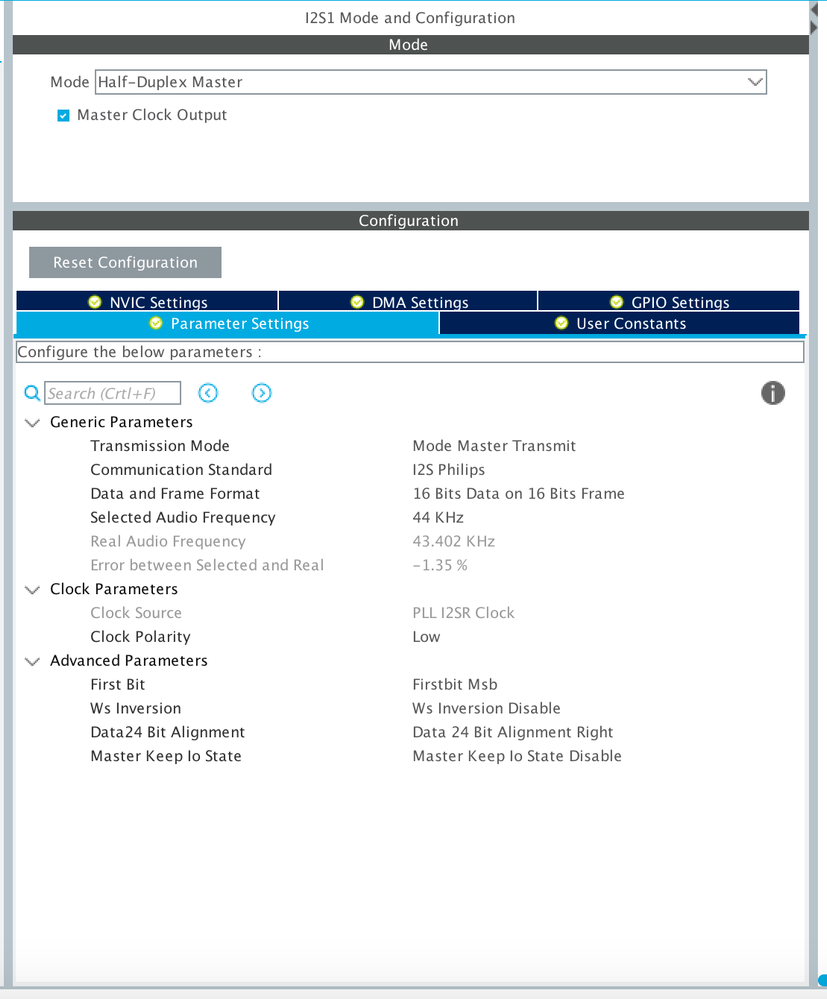Click the Firstbit Msb value

point(455,685)
